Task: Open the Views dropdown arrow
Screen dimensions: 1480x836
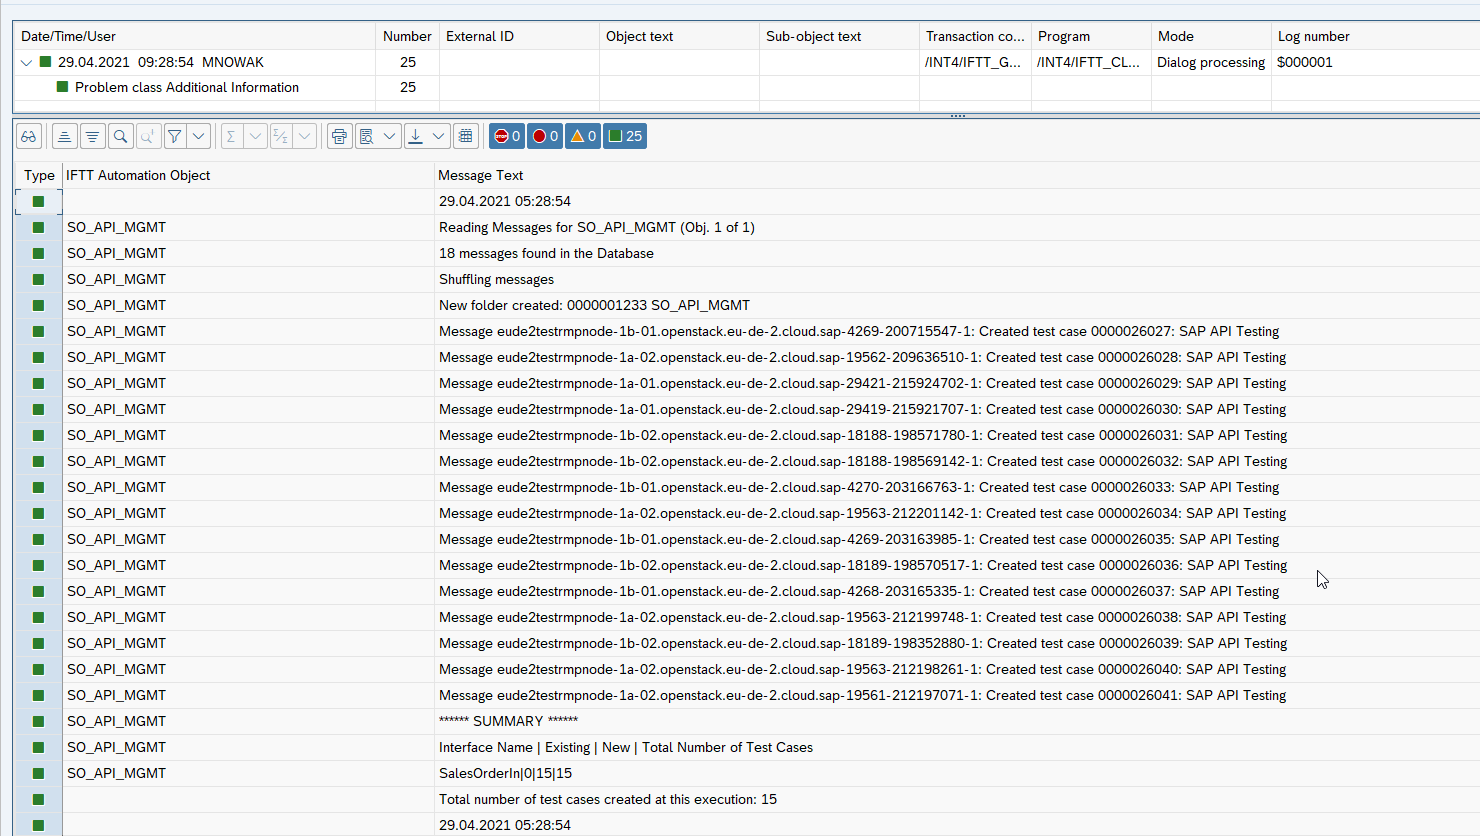Action: click(x=389, y=136)
